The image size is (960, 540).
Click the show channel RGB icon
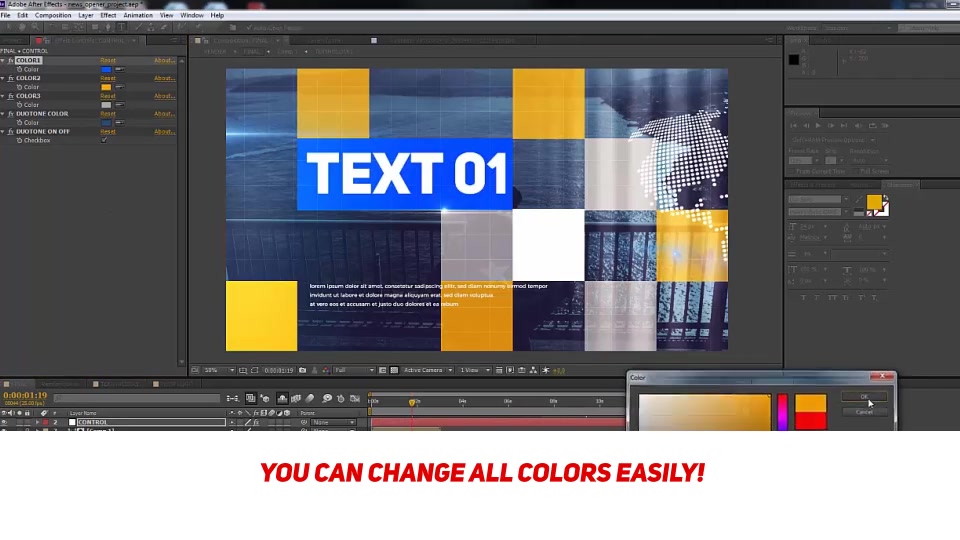pos(326,370)
